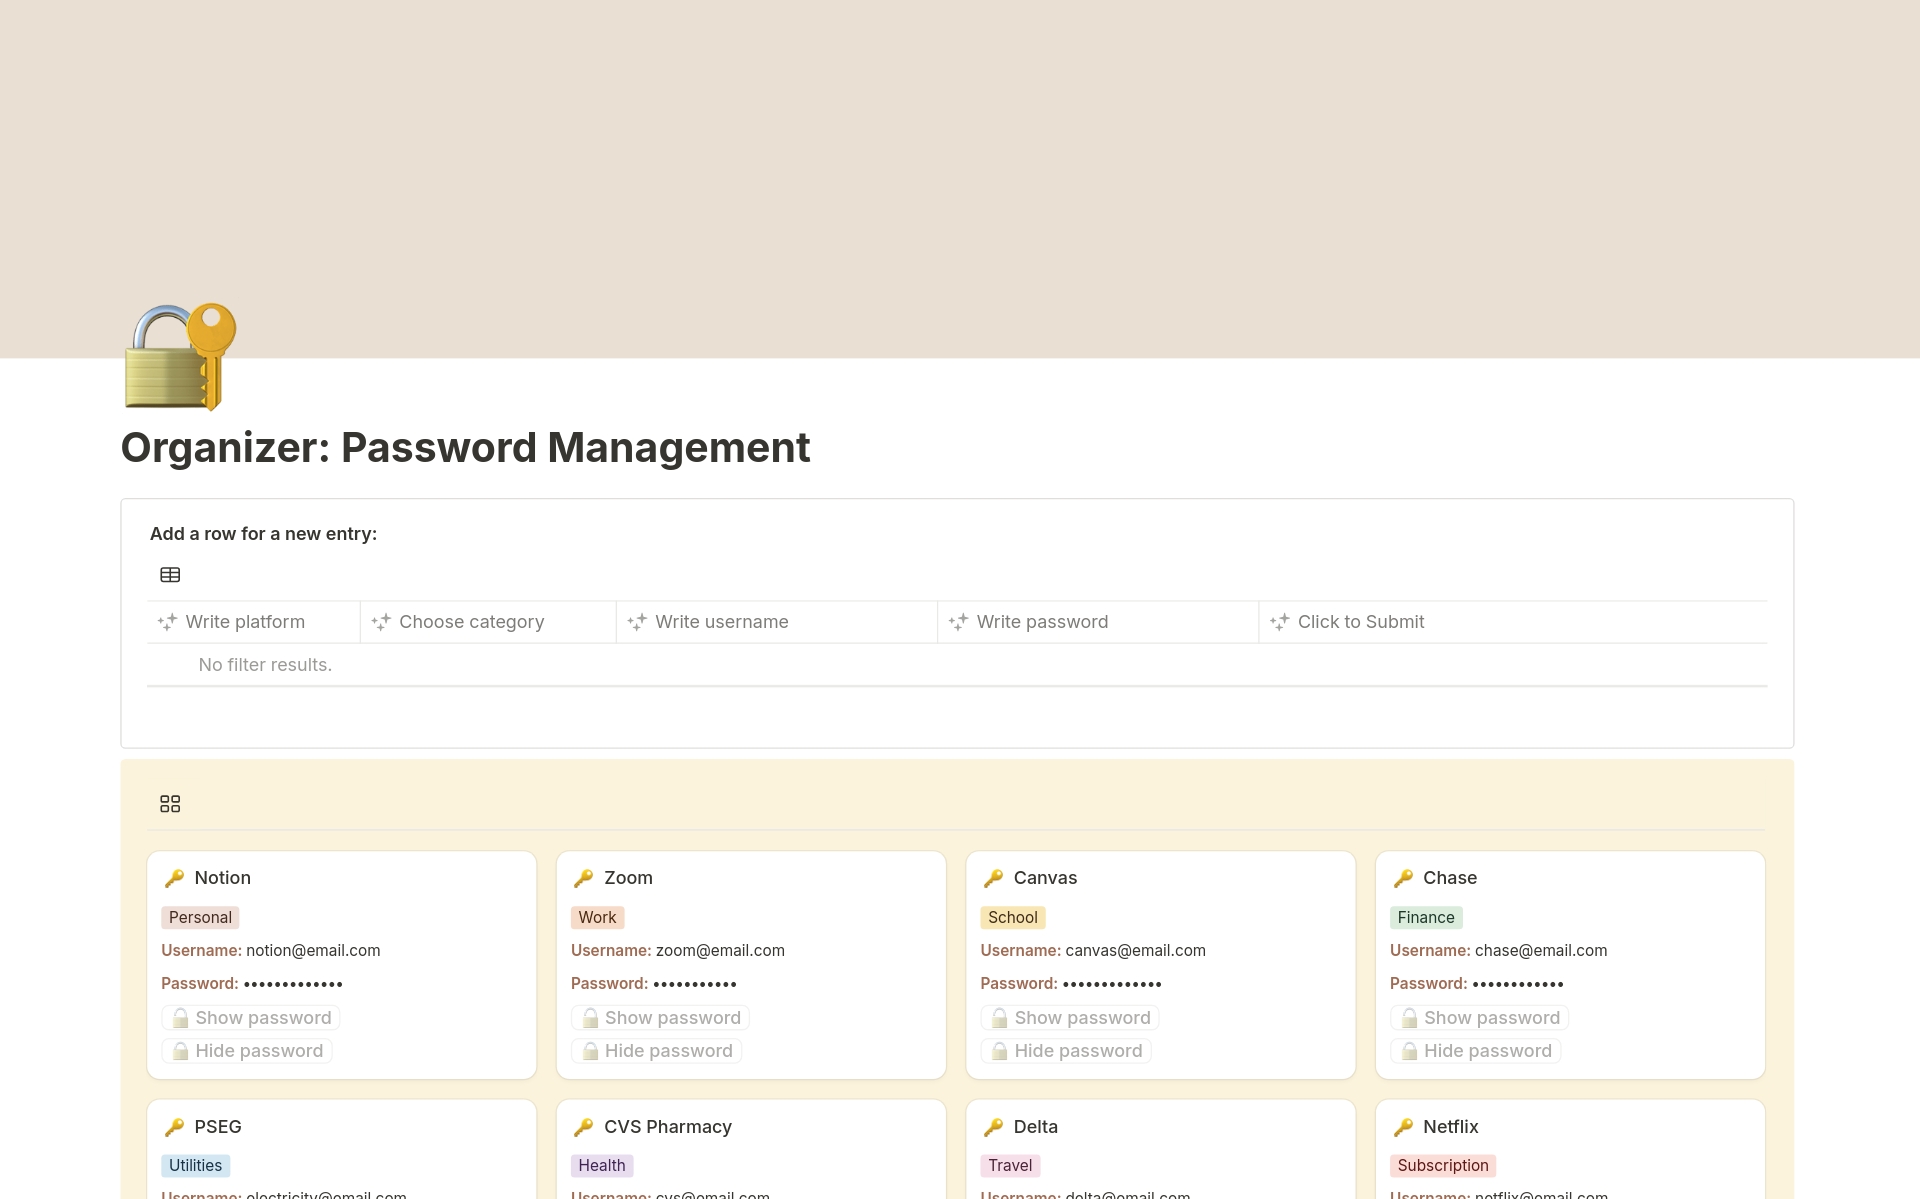
Task: Click the sparkle icon beside Choose category
Action: (x=381, y=622)
